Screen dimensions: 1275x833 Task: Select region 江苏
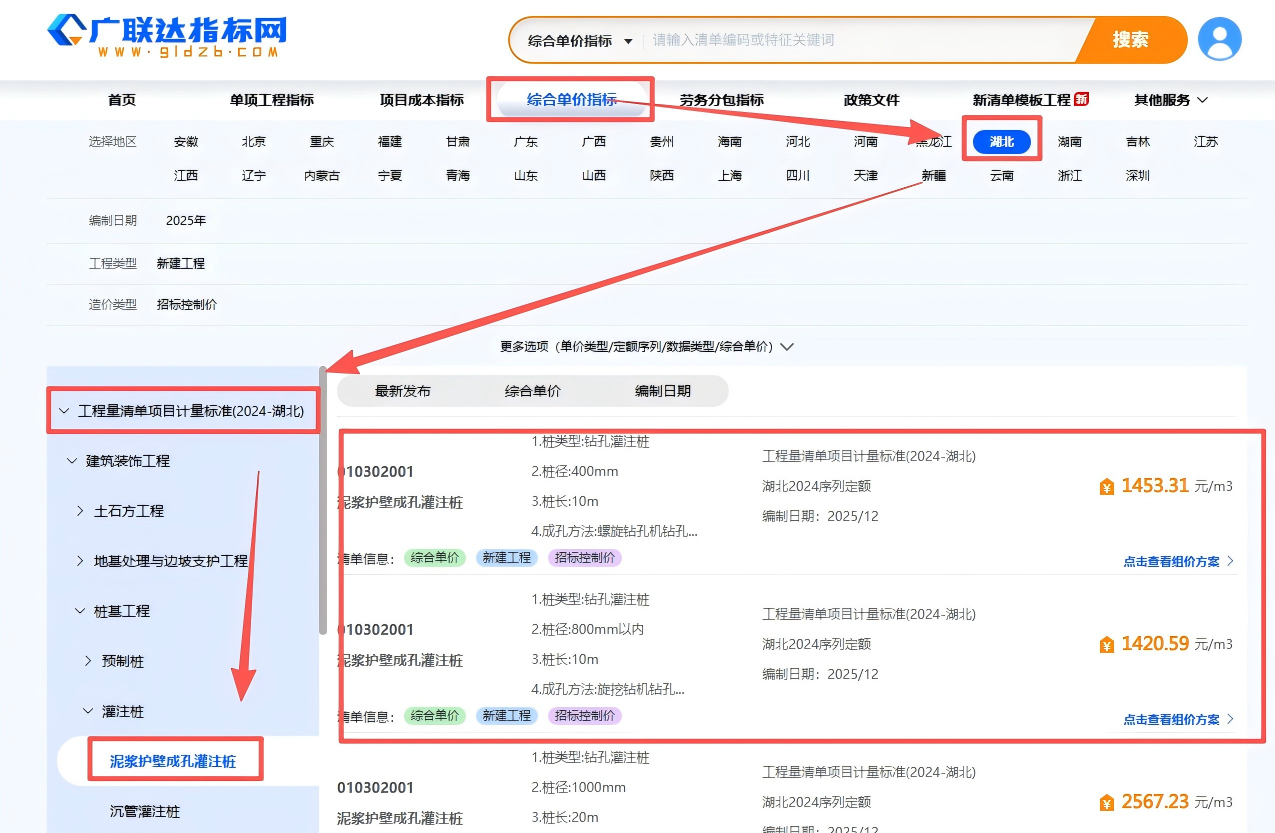pyautogui.click(x=1206, y=142)
